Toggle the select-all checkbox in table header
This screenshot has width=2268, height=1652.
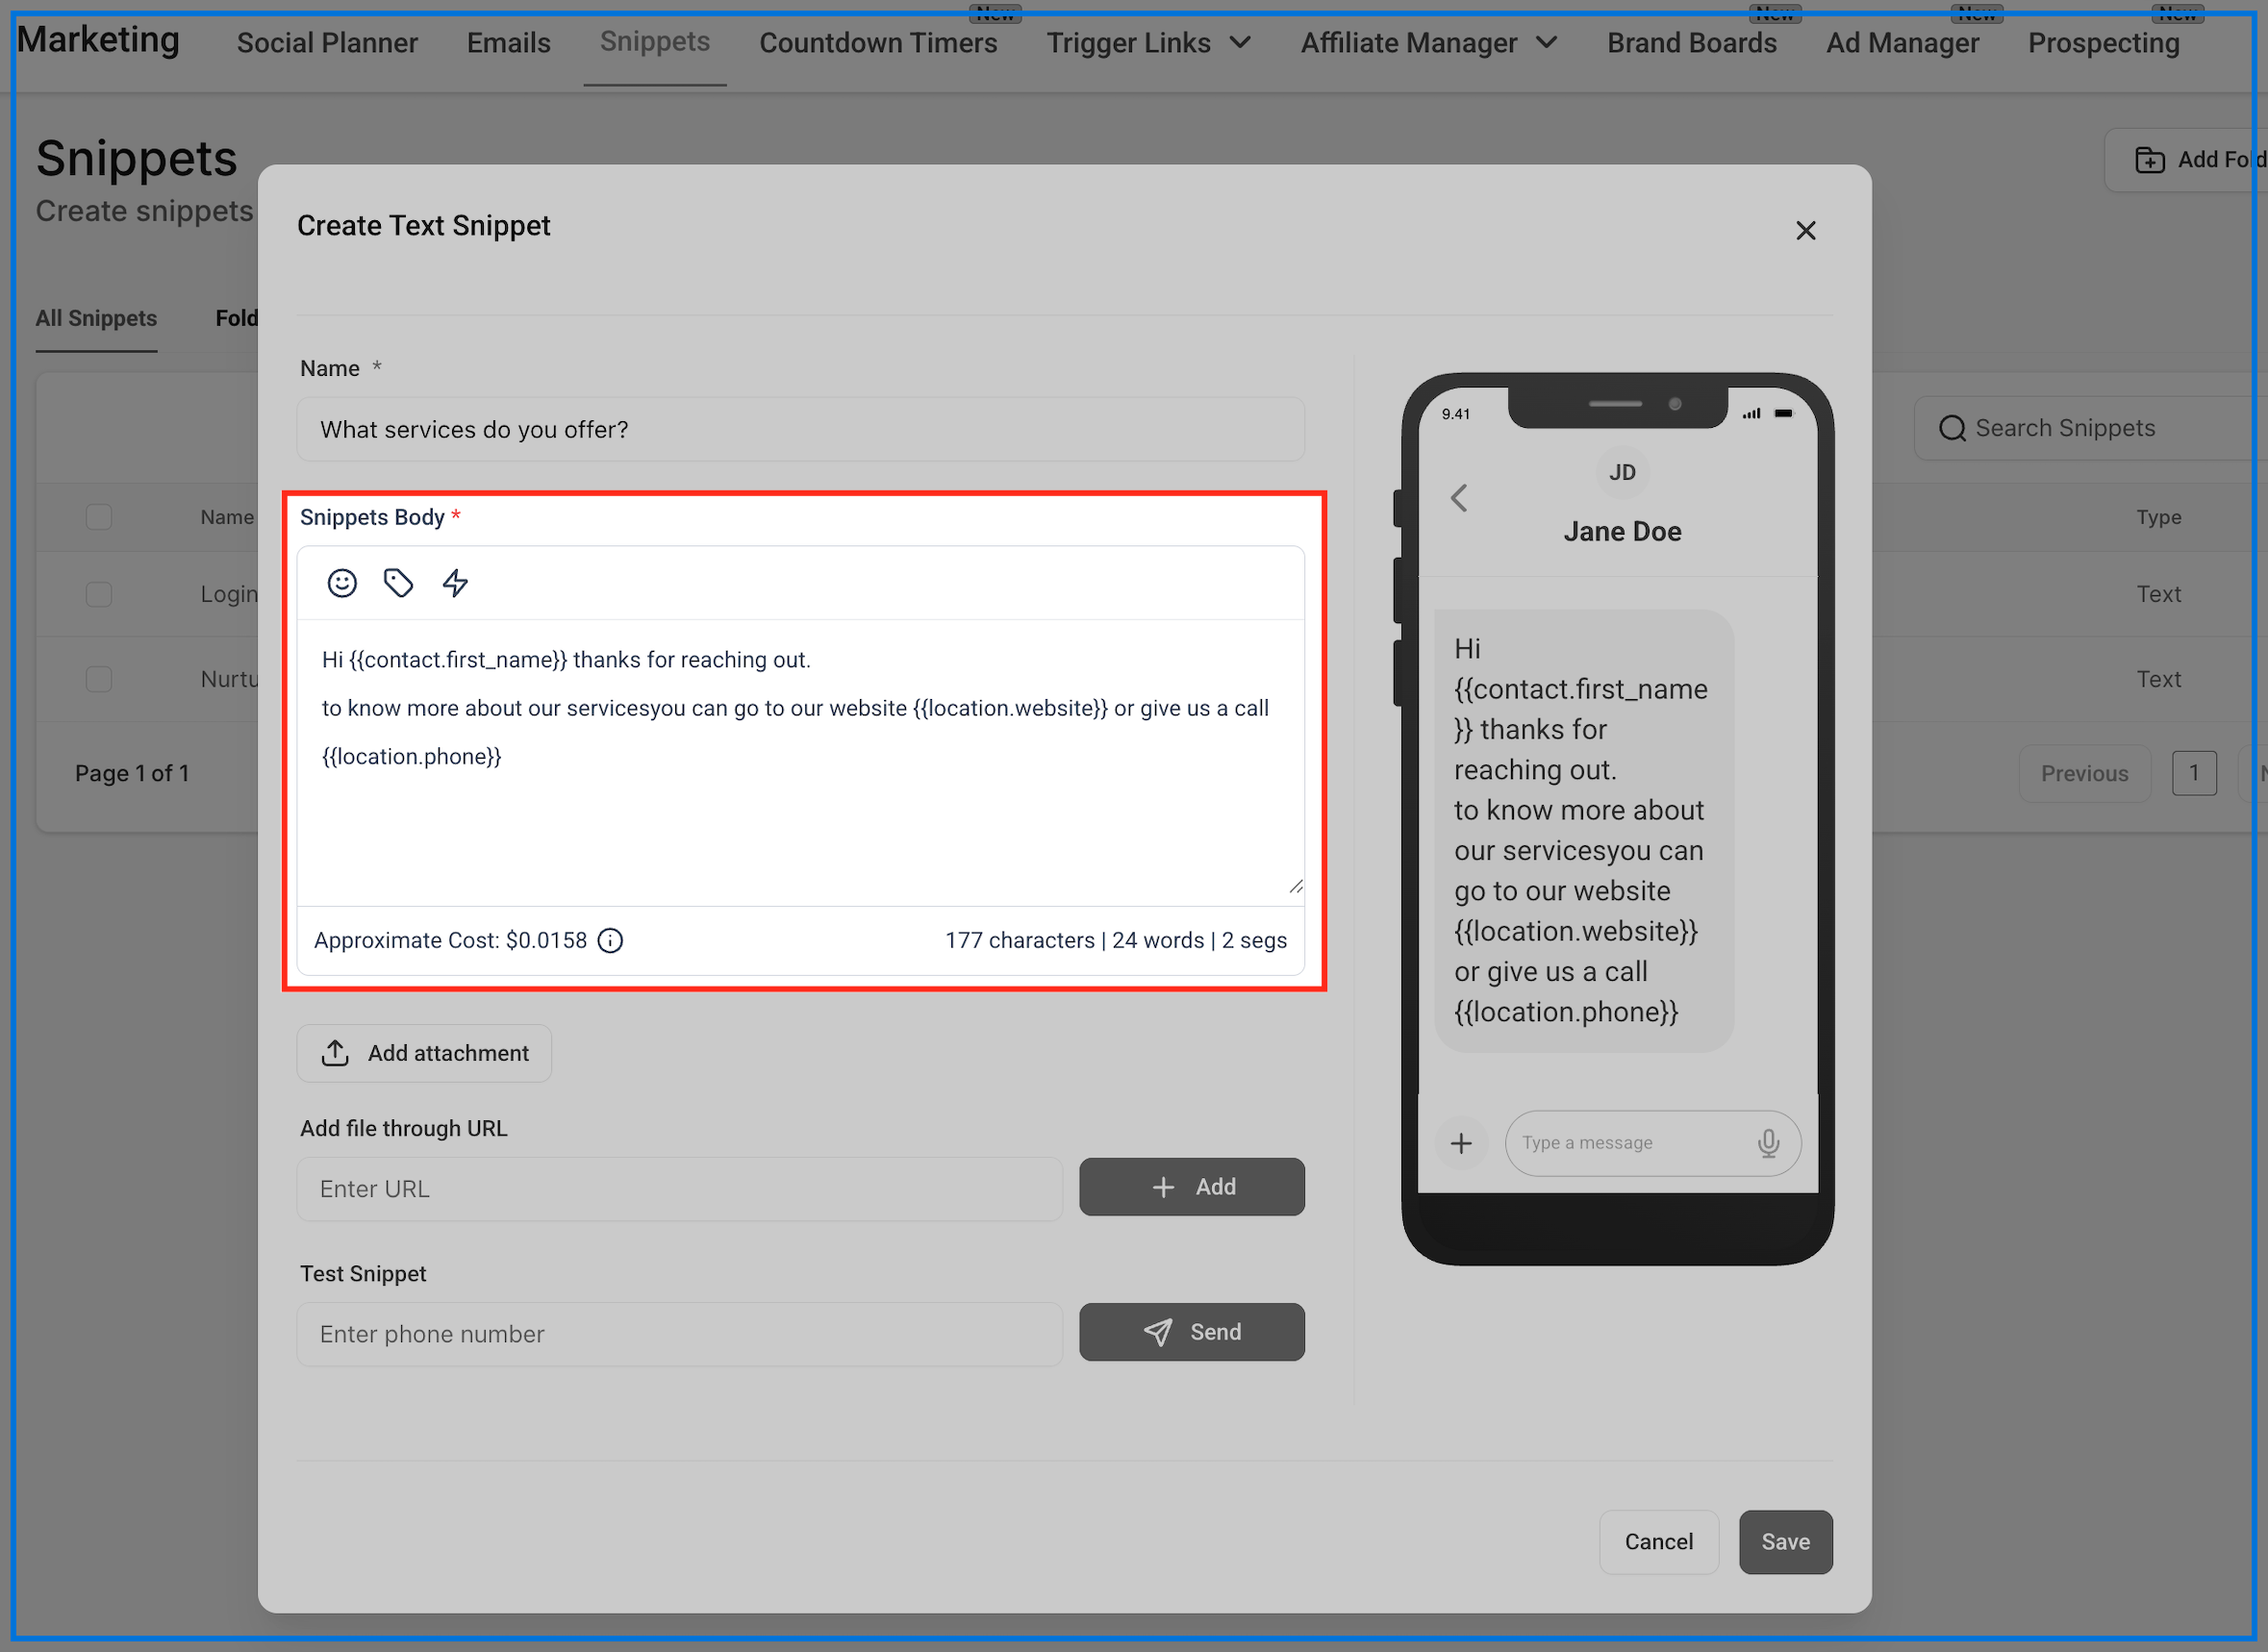99,517
